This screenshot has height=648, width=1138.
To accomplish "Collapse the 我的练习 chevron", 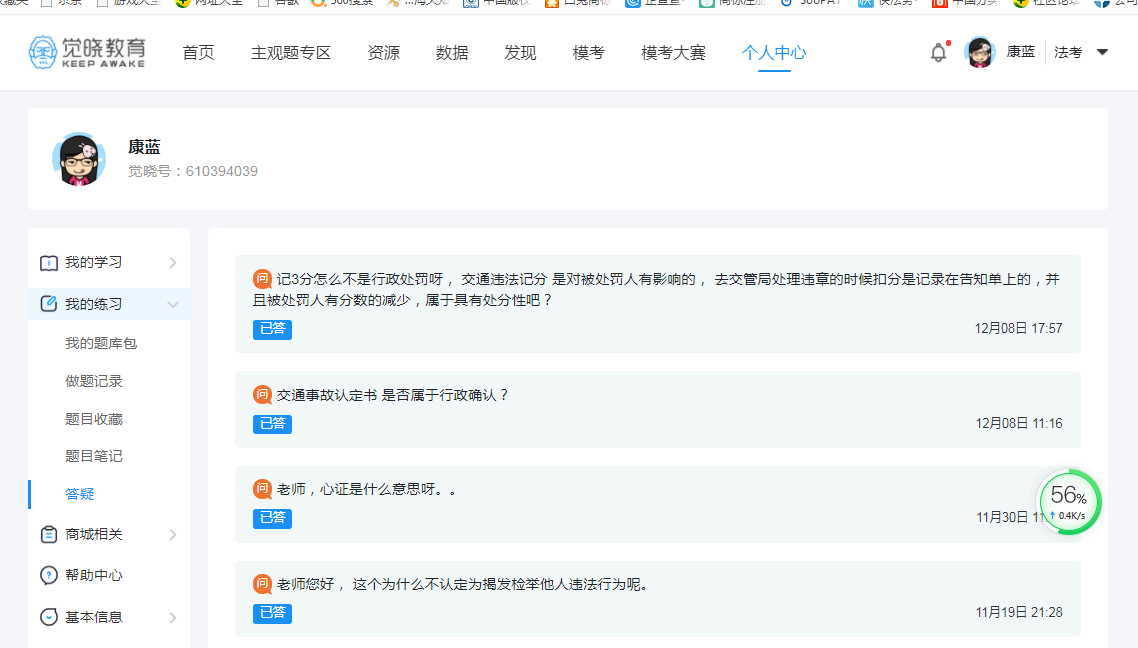I will tap(173, 304).
